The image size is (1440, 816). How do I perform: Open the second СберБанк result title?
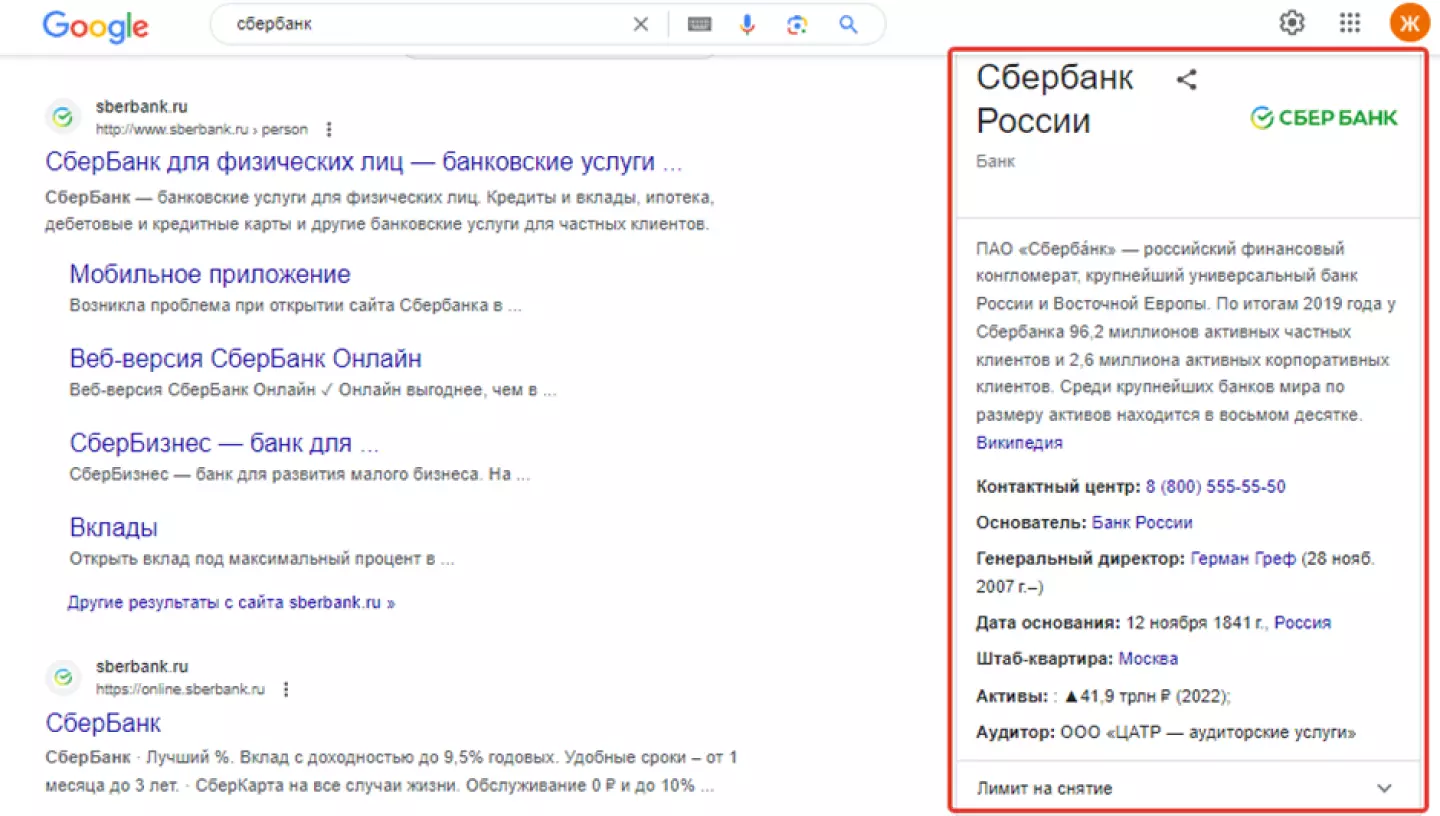coord(103,722)
